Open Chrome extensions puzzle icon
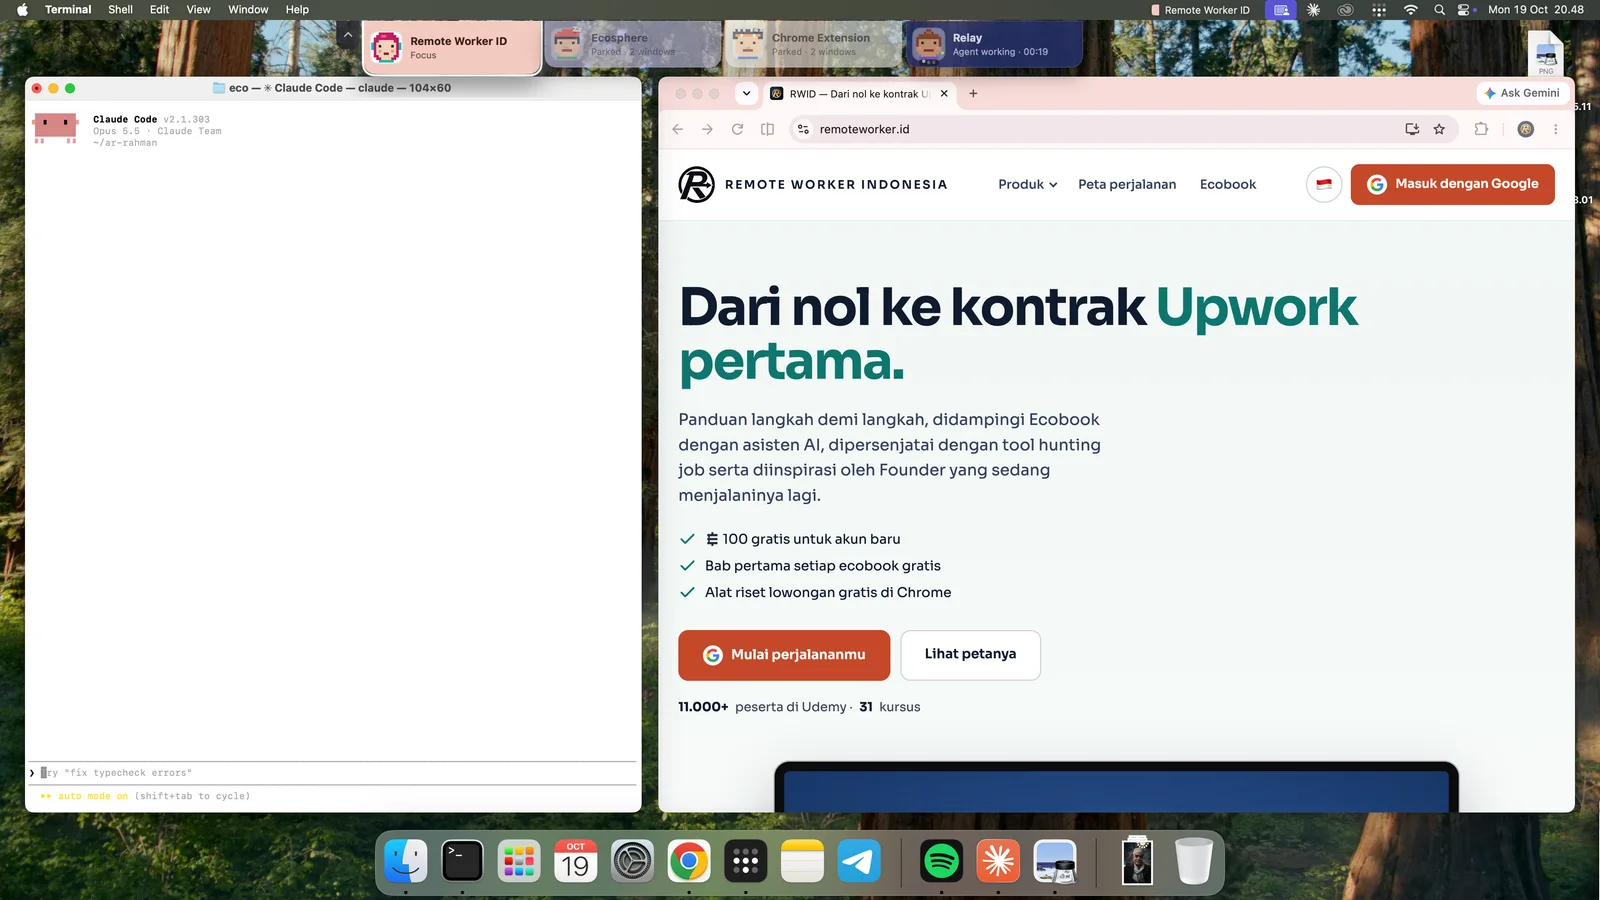 (1481, 129)
